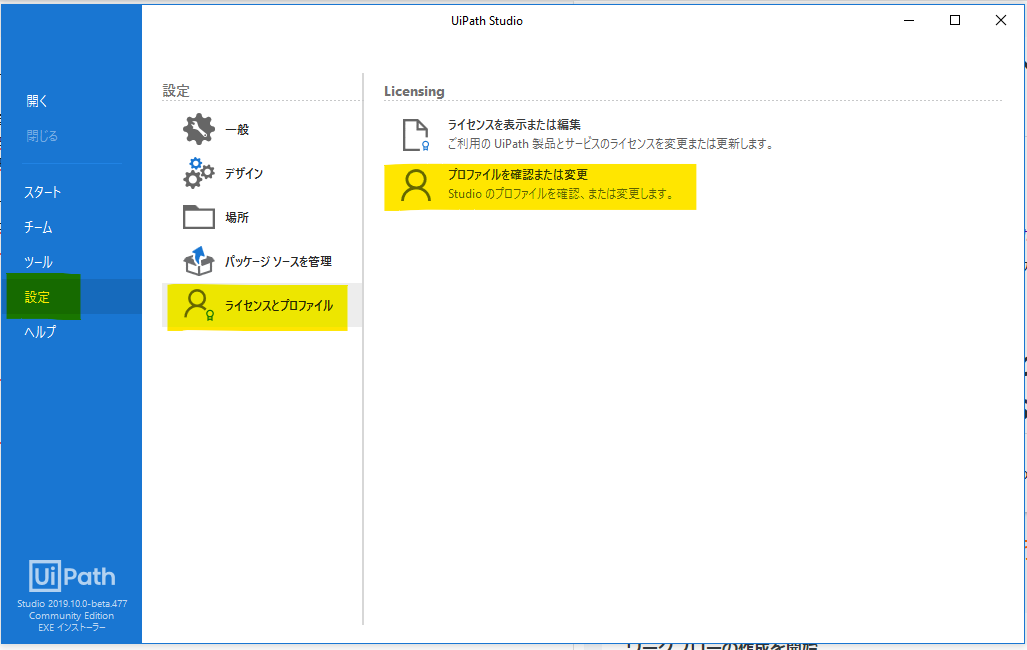Select the 設定 sidebar entry
1027x650 pixels.
[x=38, y=296]
